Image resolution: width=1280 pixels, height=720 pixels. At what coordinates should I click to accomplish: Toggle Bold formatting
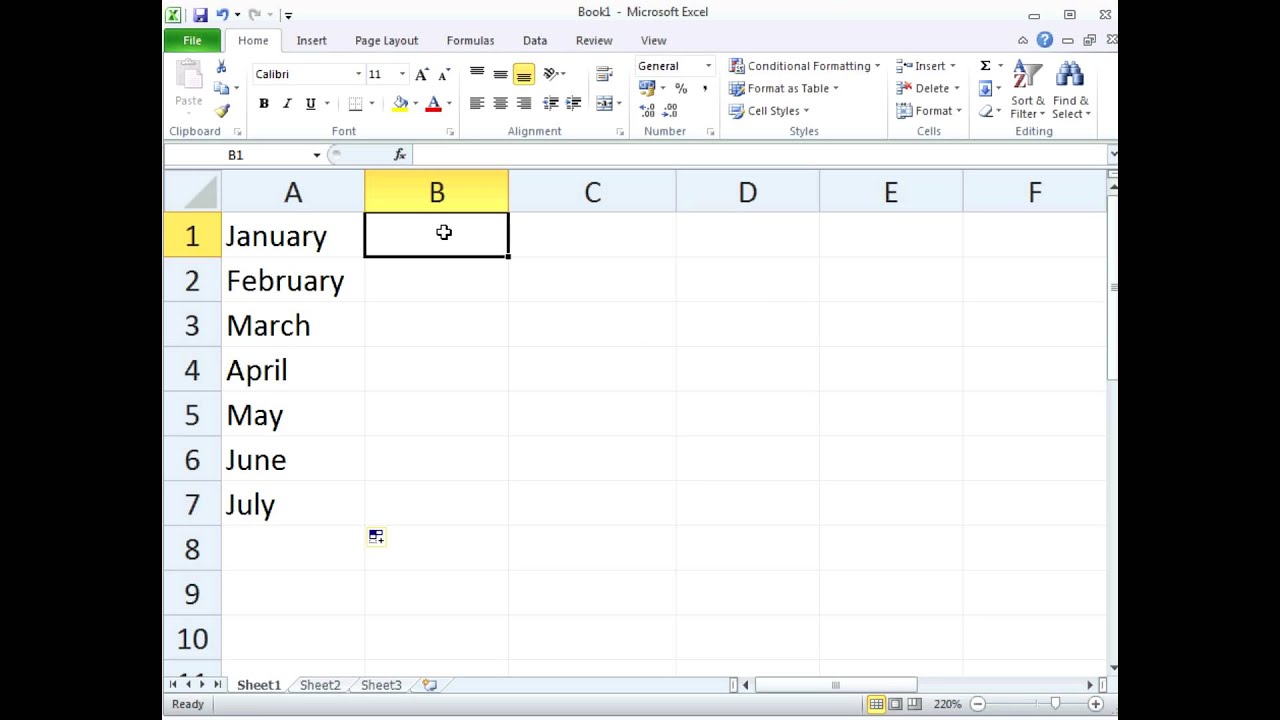coord(264,103)
